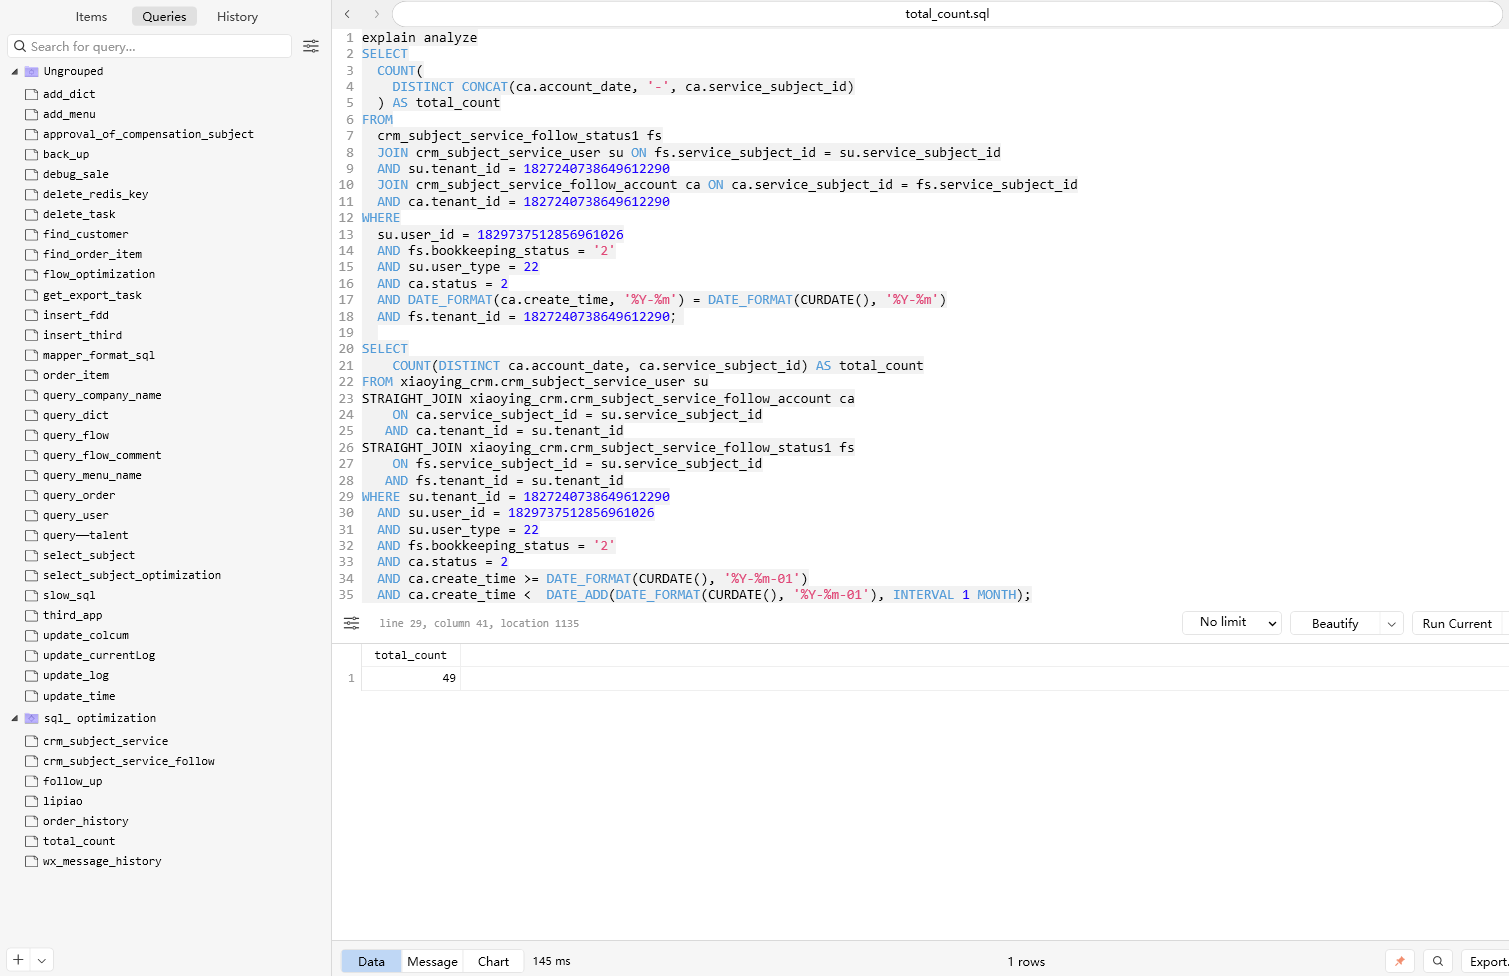
Task: Click the 145 ms execution time
Action: point(551,961)
